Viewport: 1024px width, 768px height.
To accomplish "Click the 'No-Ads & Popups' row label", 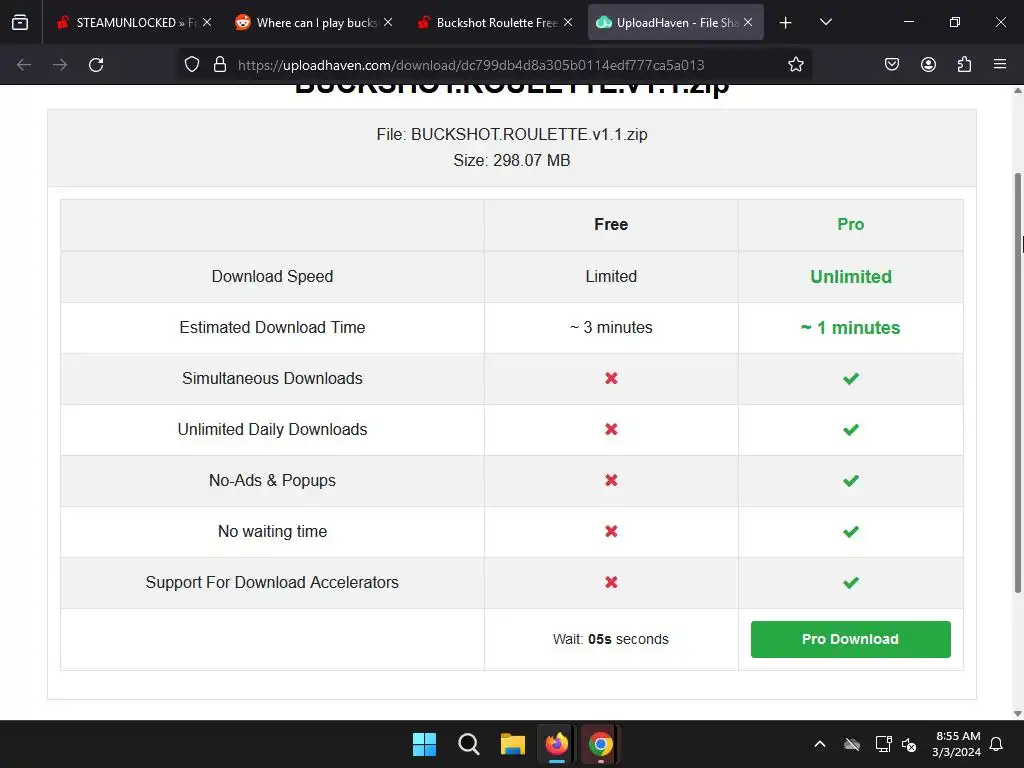I will pos(272,480).
